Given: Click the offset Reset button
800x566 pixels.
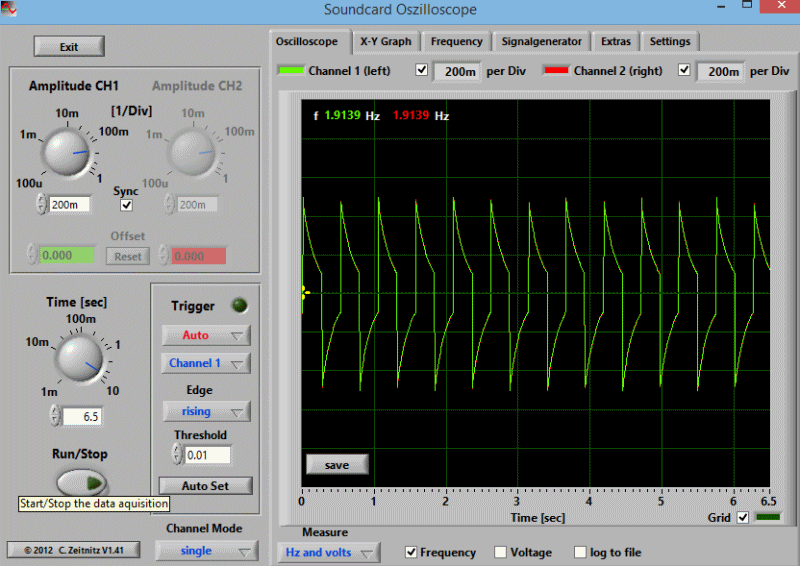Looking at the screenshot, I should pyautogui.click(x=128, y=256).
